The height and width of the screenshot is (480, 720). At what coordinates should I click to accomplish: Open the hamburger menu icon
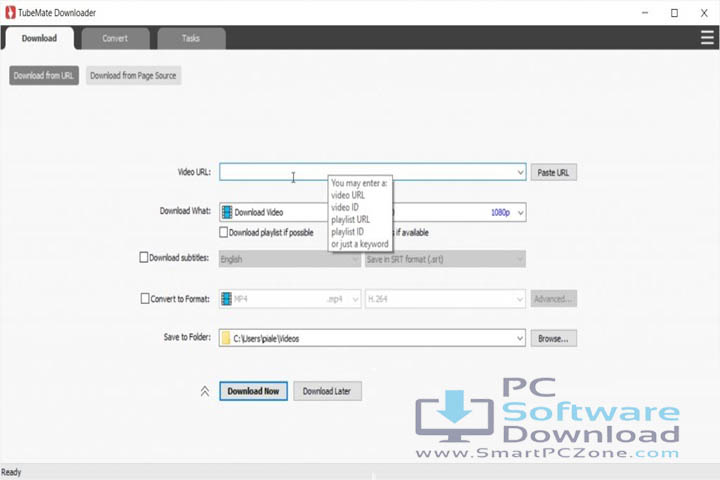click(707, 37)
